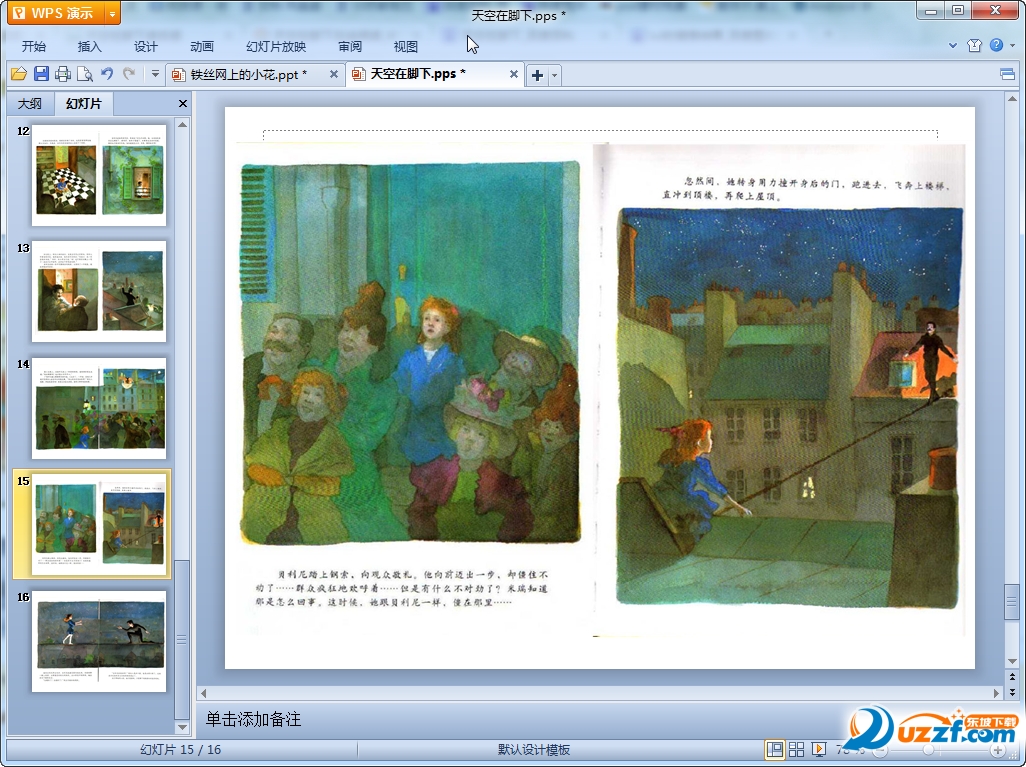
Task: Switch to the 铁丝网上的小花.ppt document tab
Action: point(247,75)
